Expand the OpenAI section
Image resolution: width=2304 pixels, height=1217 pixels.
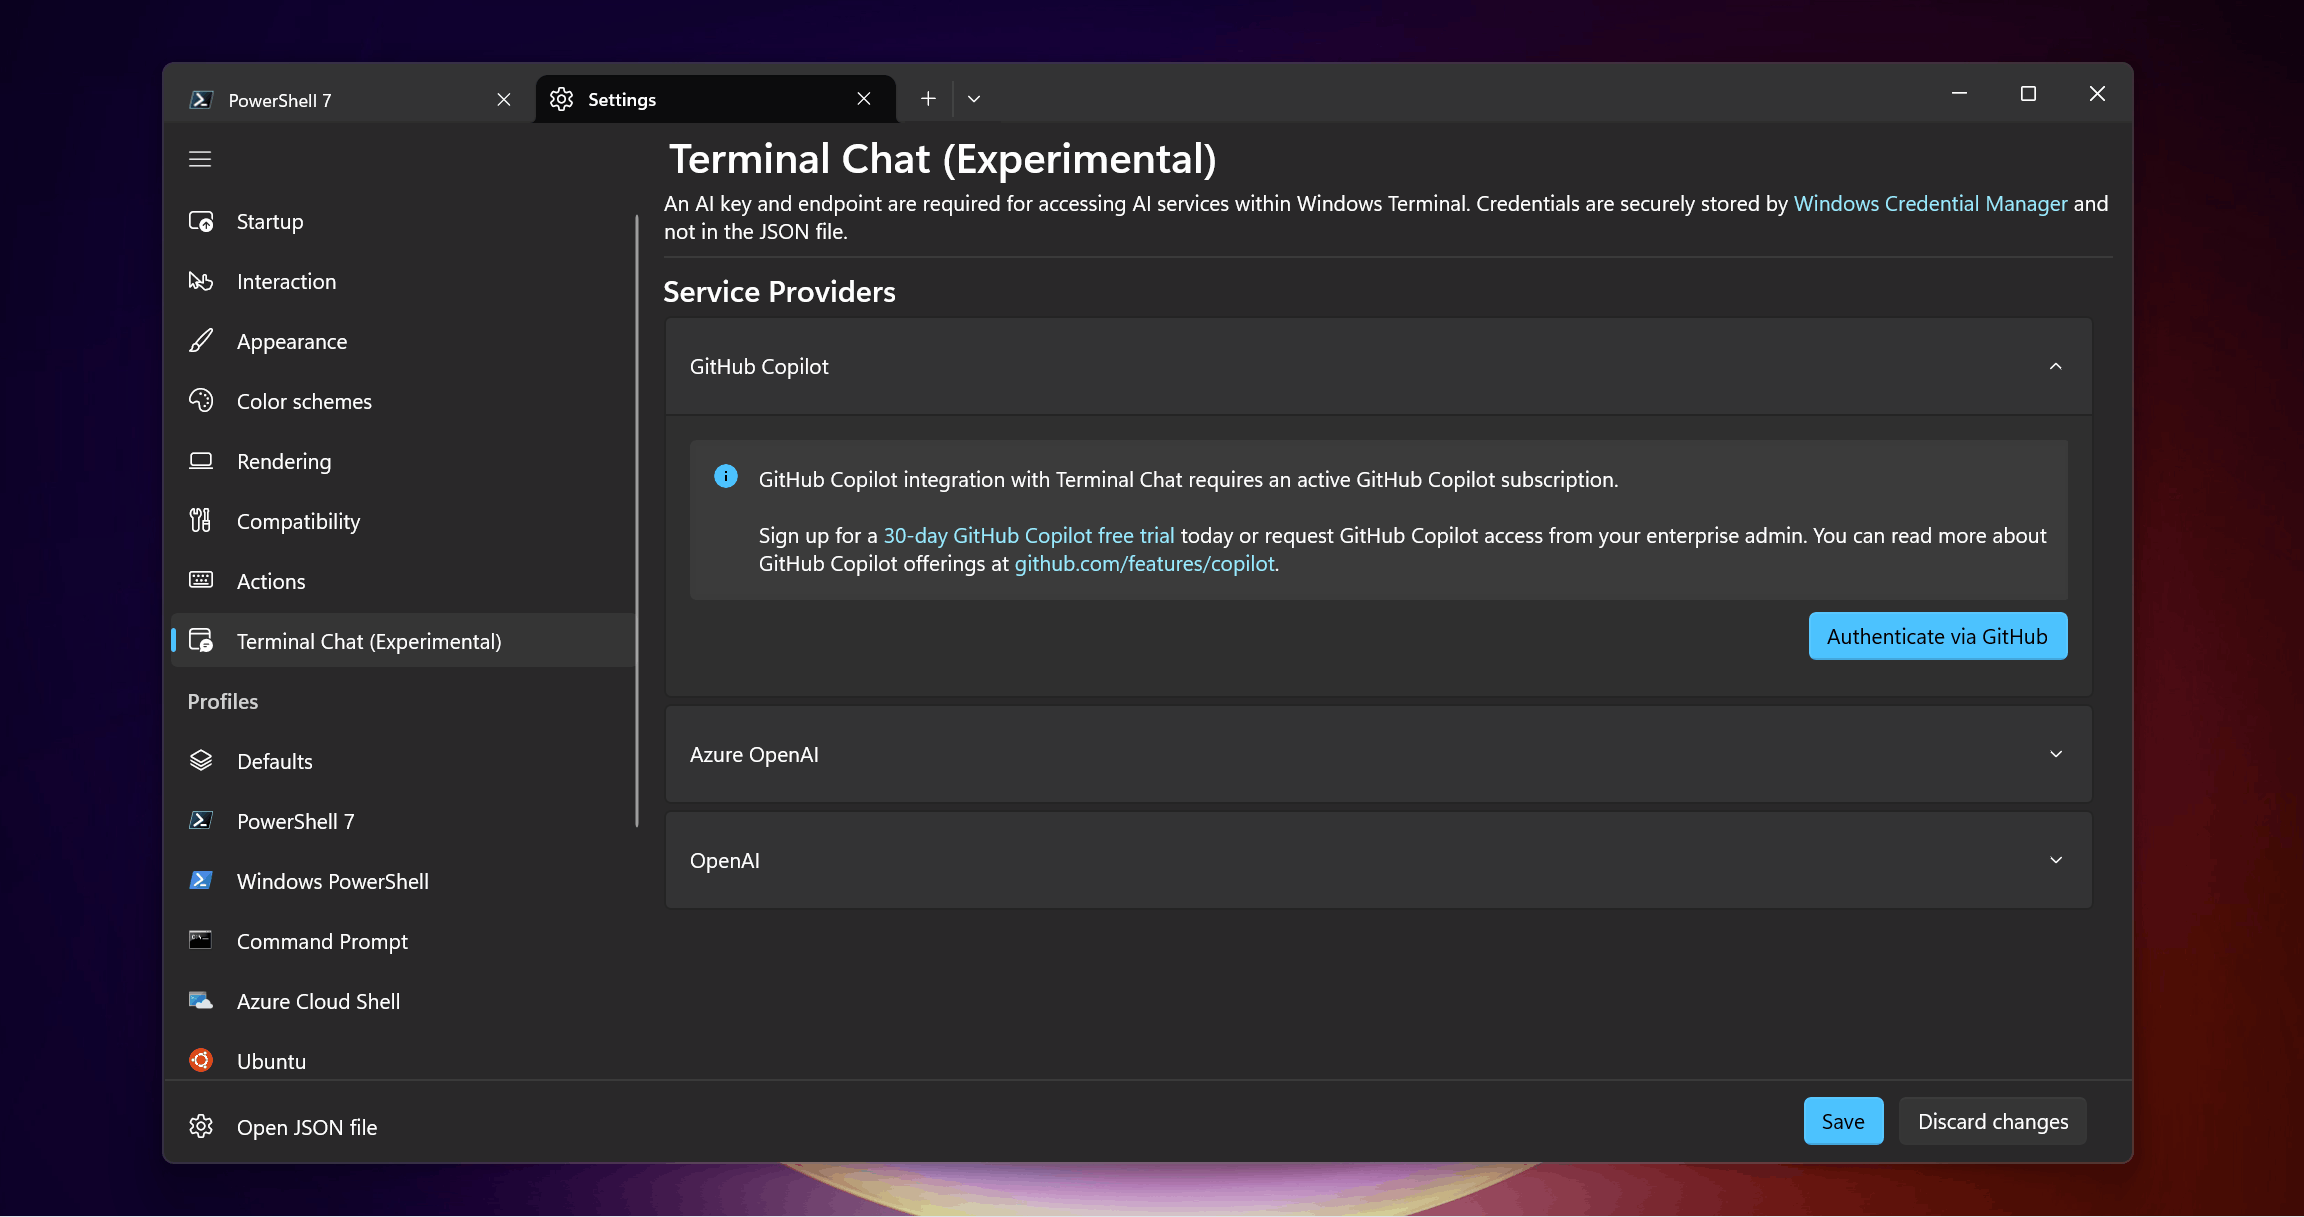coord(2056,860)
